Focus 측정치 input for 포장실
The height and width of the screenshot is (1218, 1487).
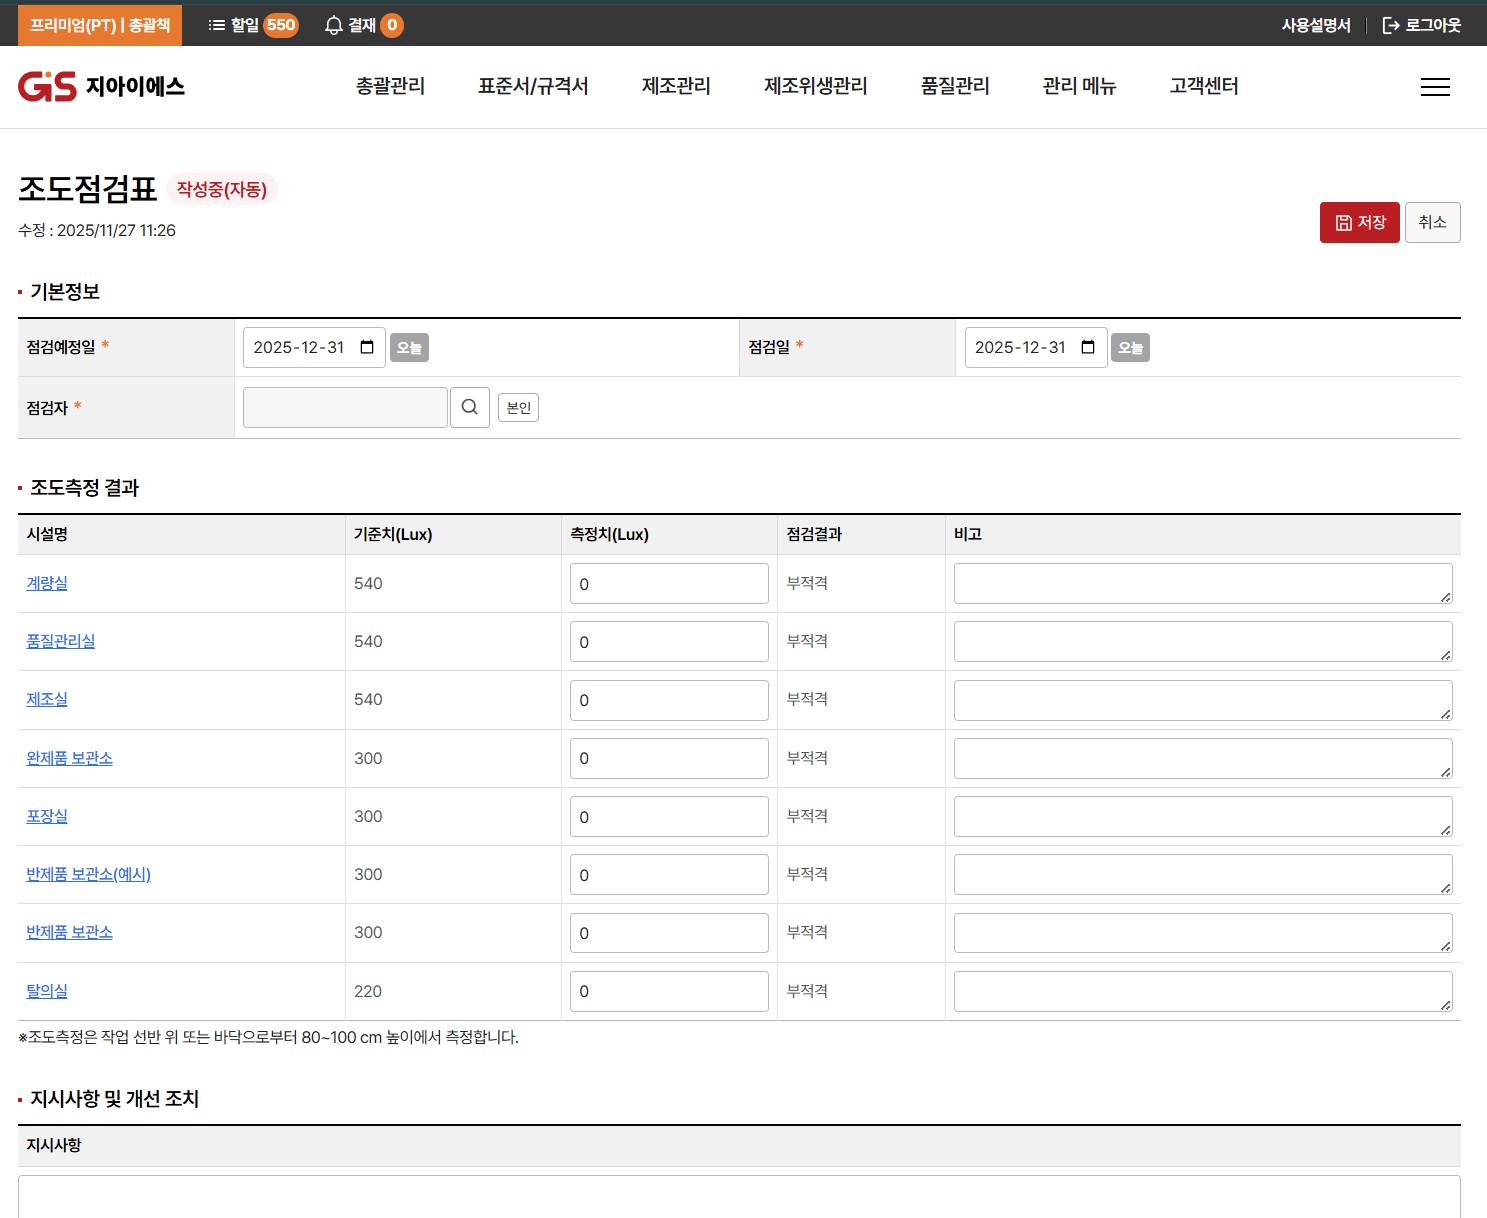click(x=669, y=817)
